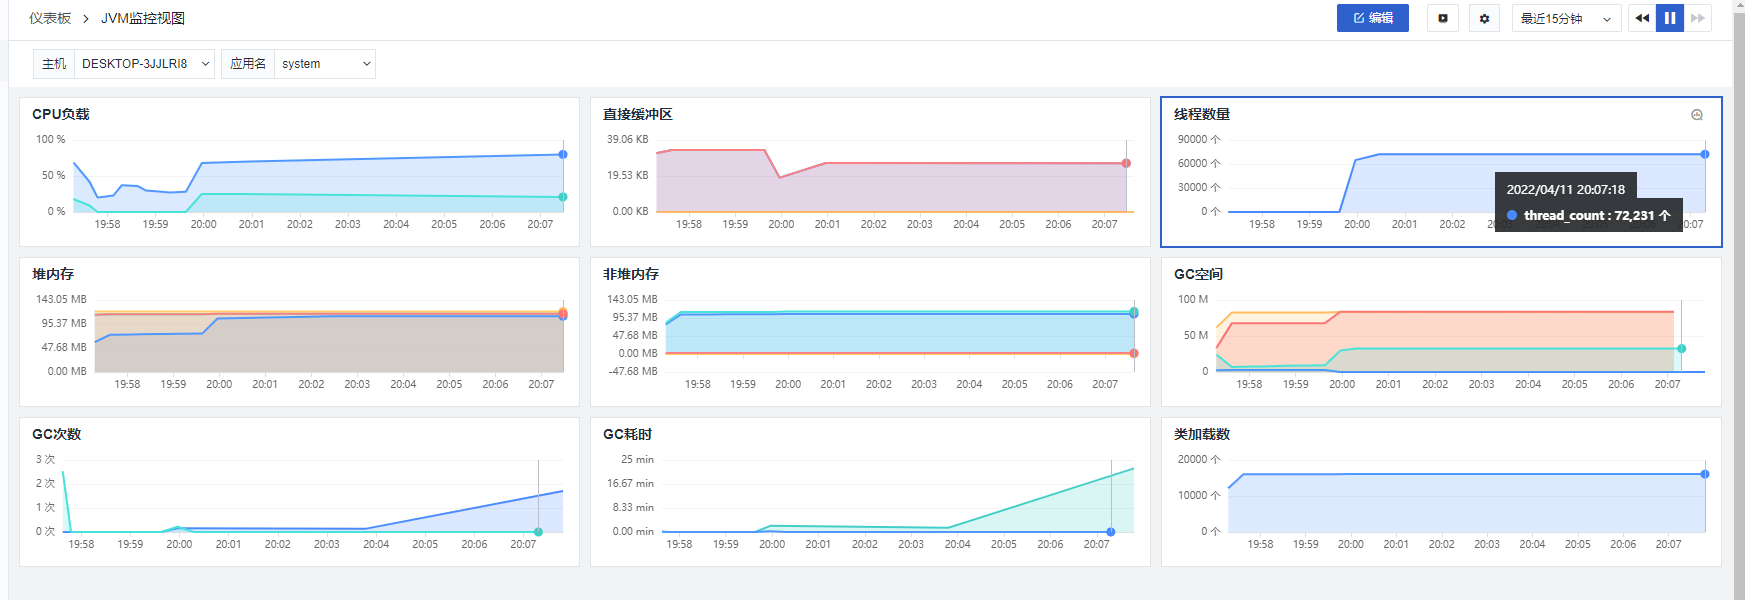
Task: Click 25 min axis label on GC耗时
Action: (x=637, y=459)
